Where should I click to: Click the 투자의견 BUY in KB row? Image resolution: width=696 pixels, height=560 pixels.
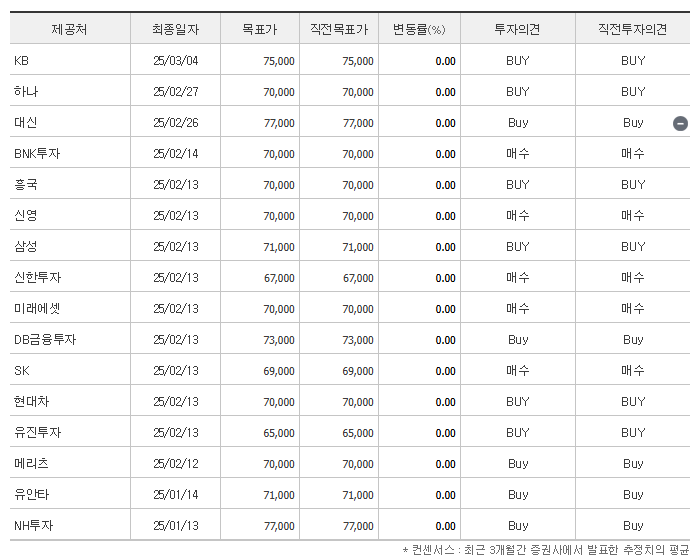point(518,61)
